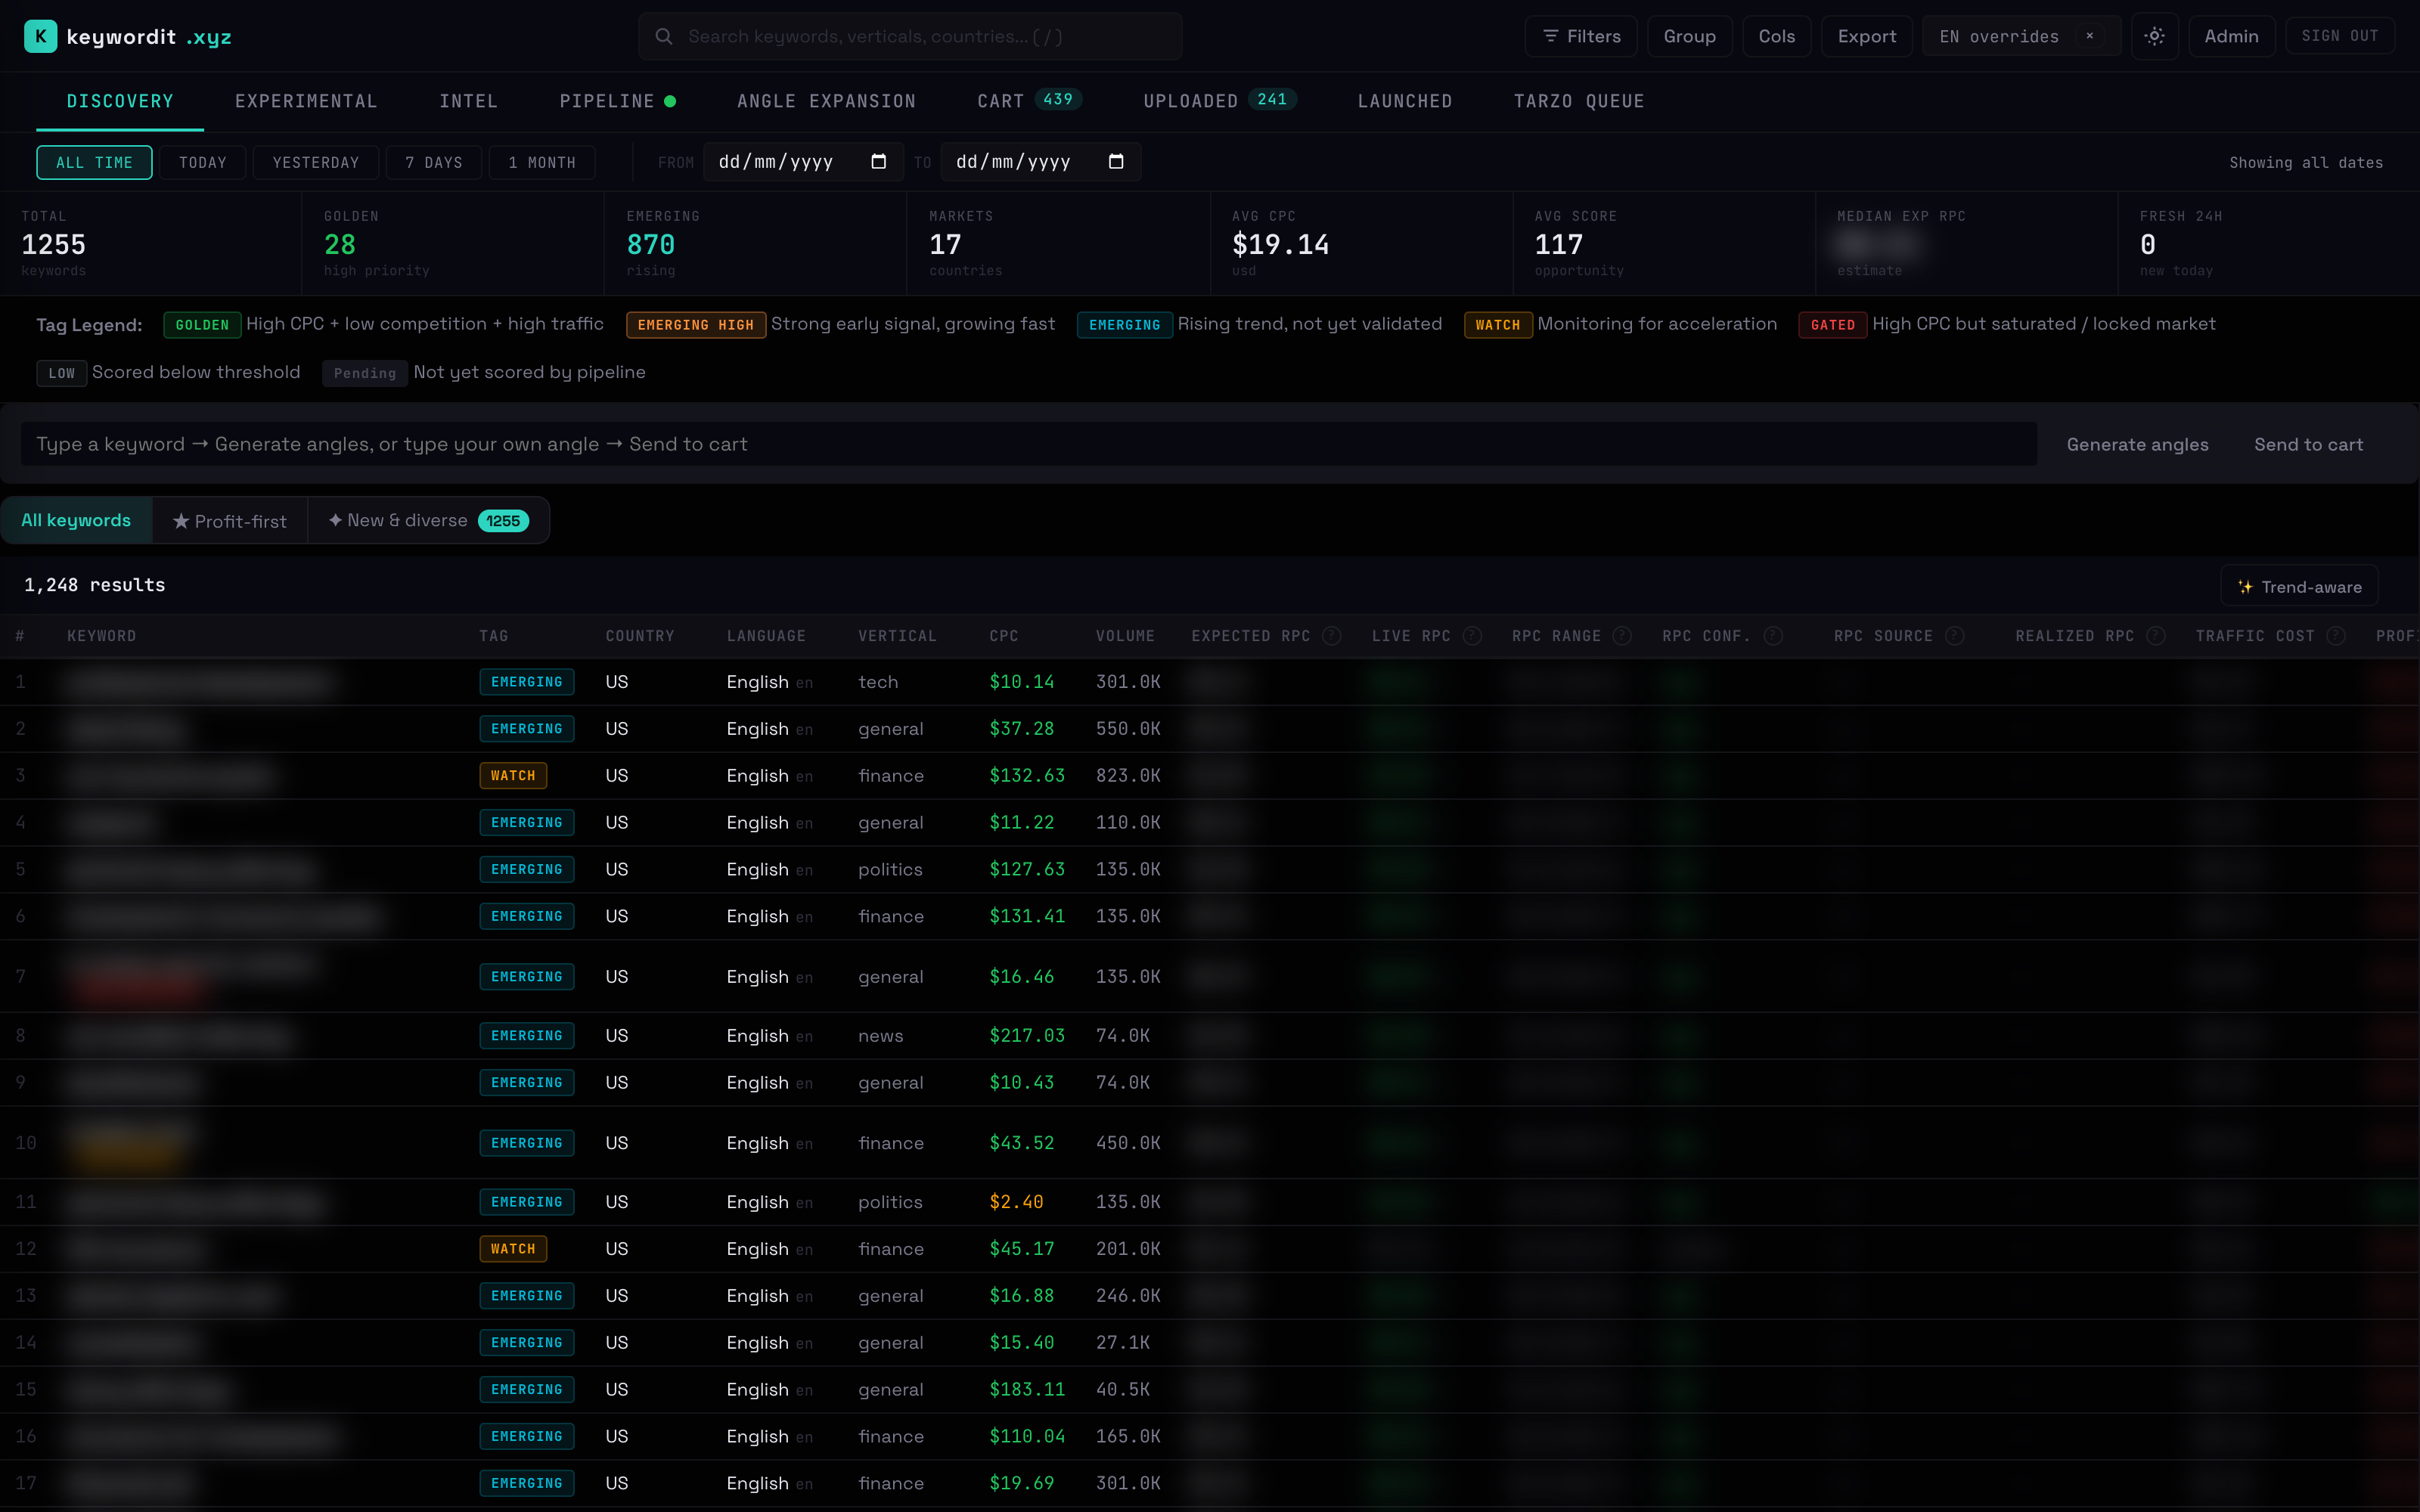Toggle the Trend-aware button
The image size is (2420, 1512).
(x=2299, y=586)
